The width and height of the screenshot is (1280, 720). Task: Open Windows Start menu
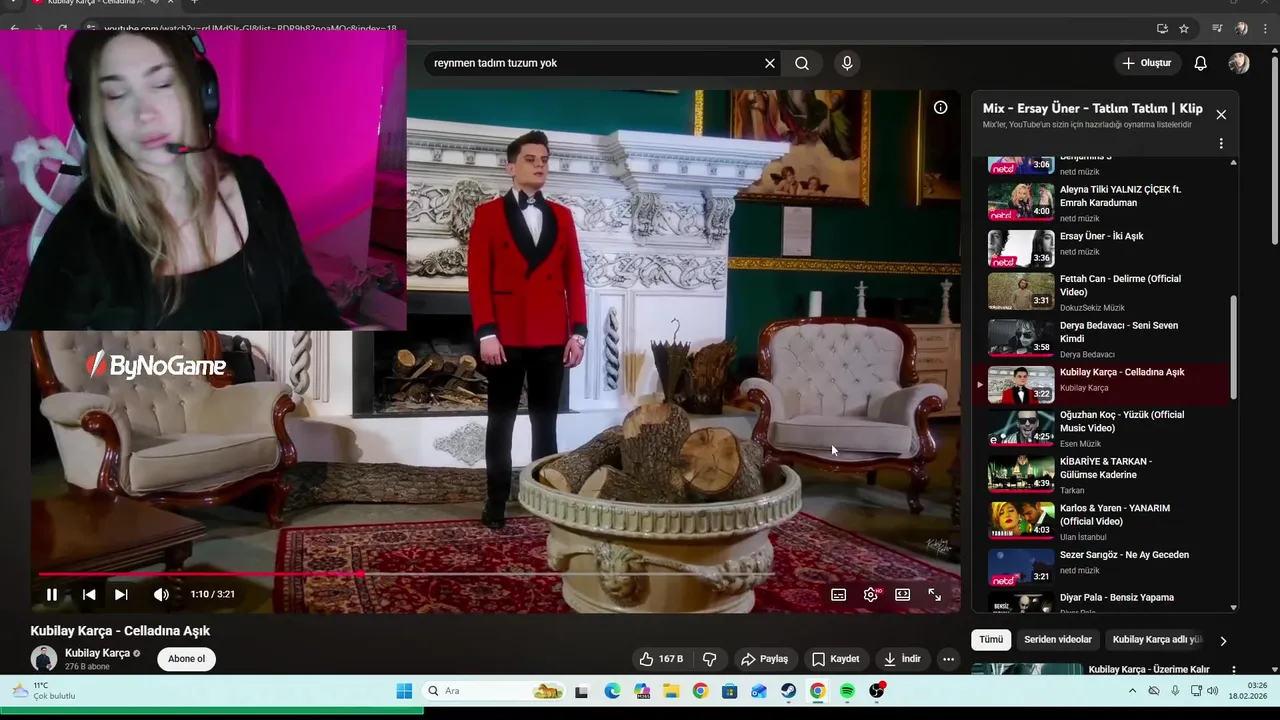[x=404, y=691]
